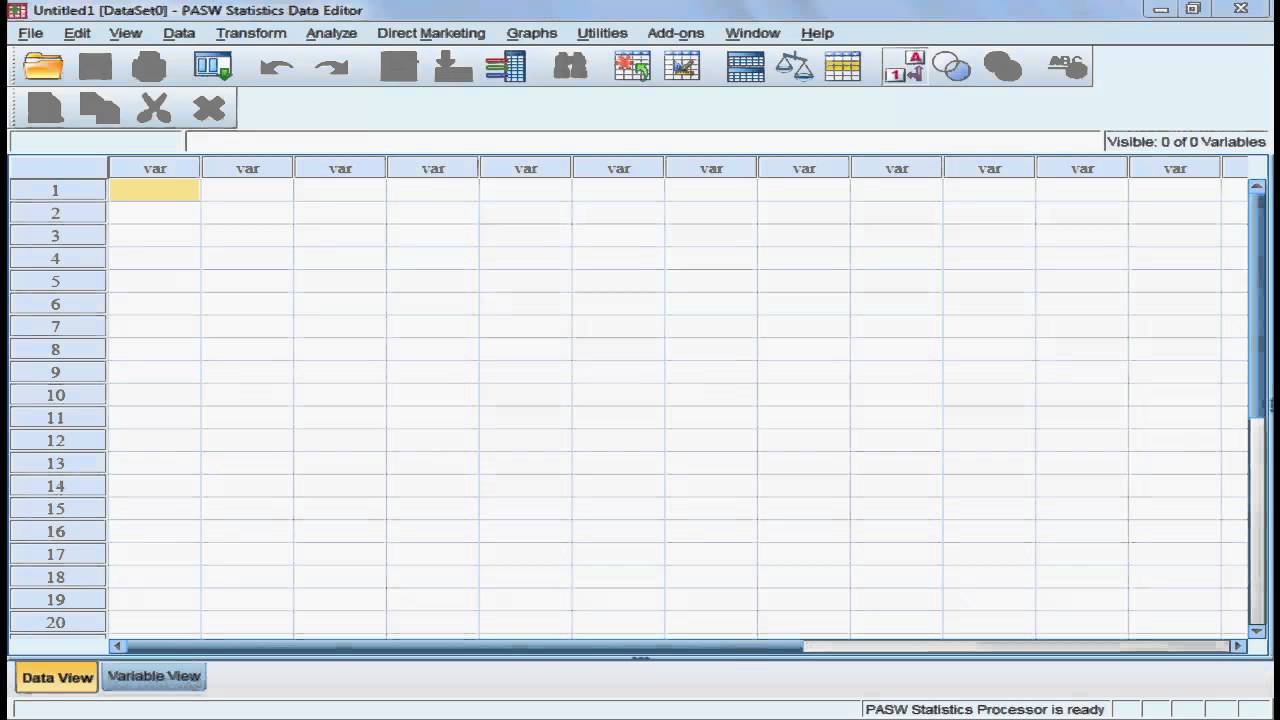Click the Show all variables icon
The width and height of the screenshot is (1280, 720).
point(1003,67)
